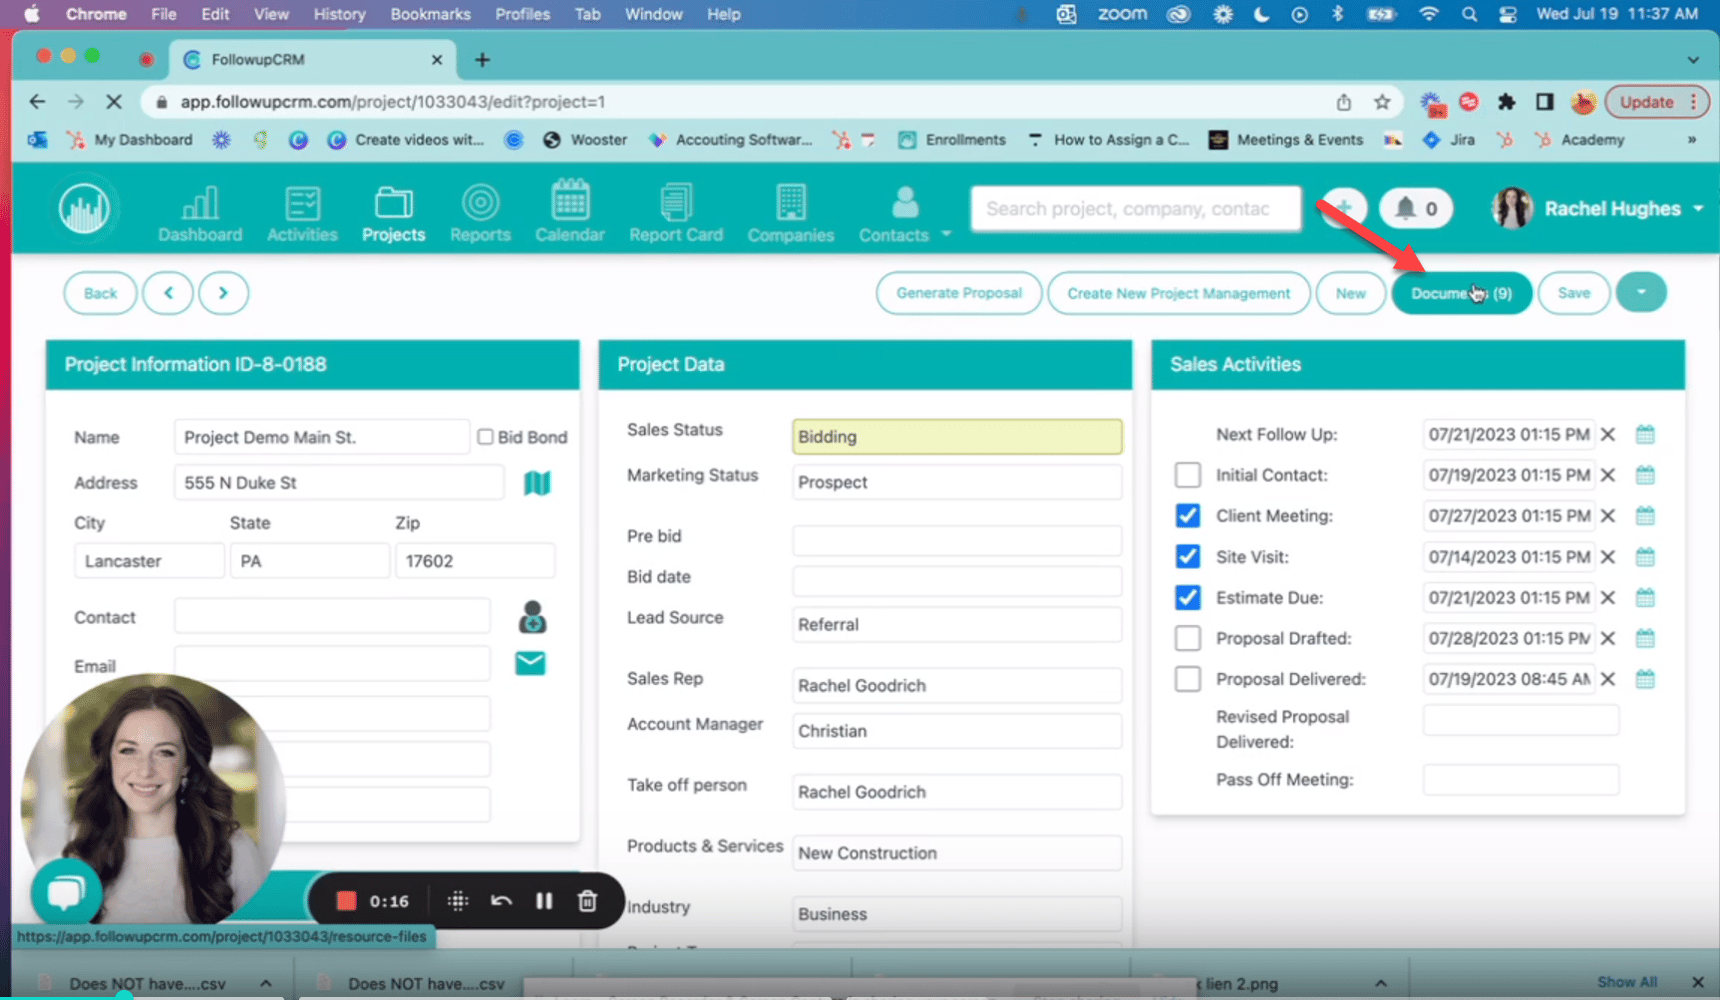Click the Generate Proposal button
Viewport: 1720px width, 1000px height.
click(958, 292)
